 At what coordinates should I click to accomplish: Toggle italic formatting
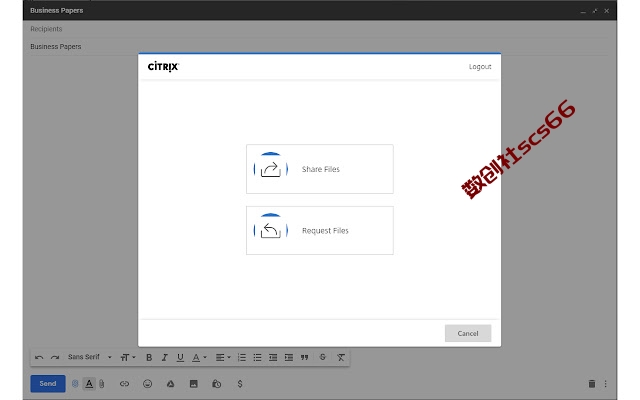pos(164,358)
